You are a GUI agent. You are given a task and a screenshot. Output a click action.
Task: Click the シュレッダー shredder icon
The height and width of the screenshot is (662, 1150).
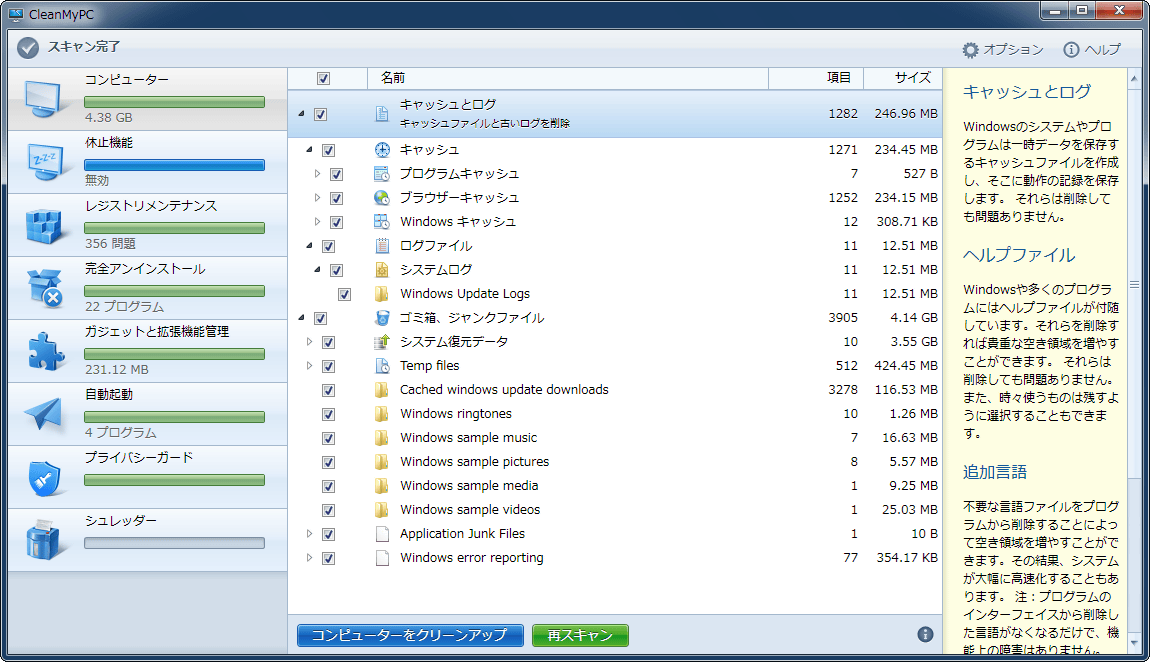43,540
